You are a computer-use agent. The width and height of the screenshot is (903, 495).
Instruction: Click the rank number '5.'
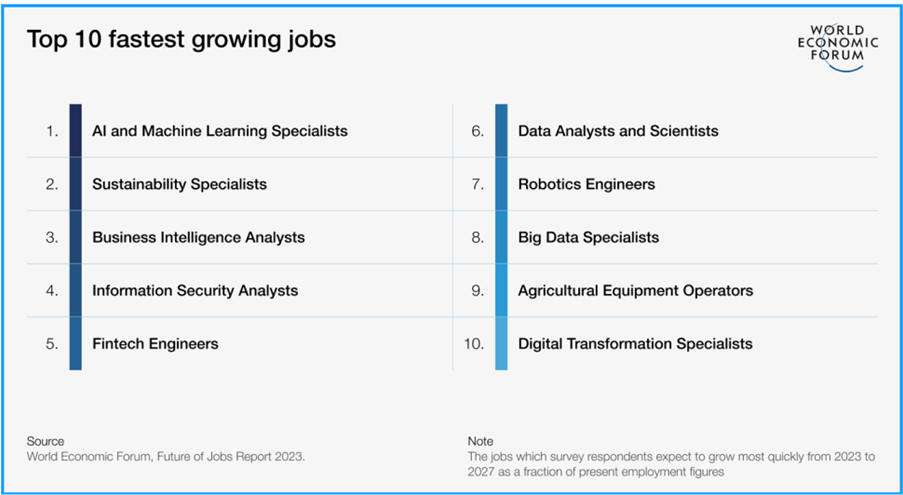click(x=52, y=344)
